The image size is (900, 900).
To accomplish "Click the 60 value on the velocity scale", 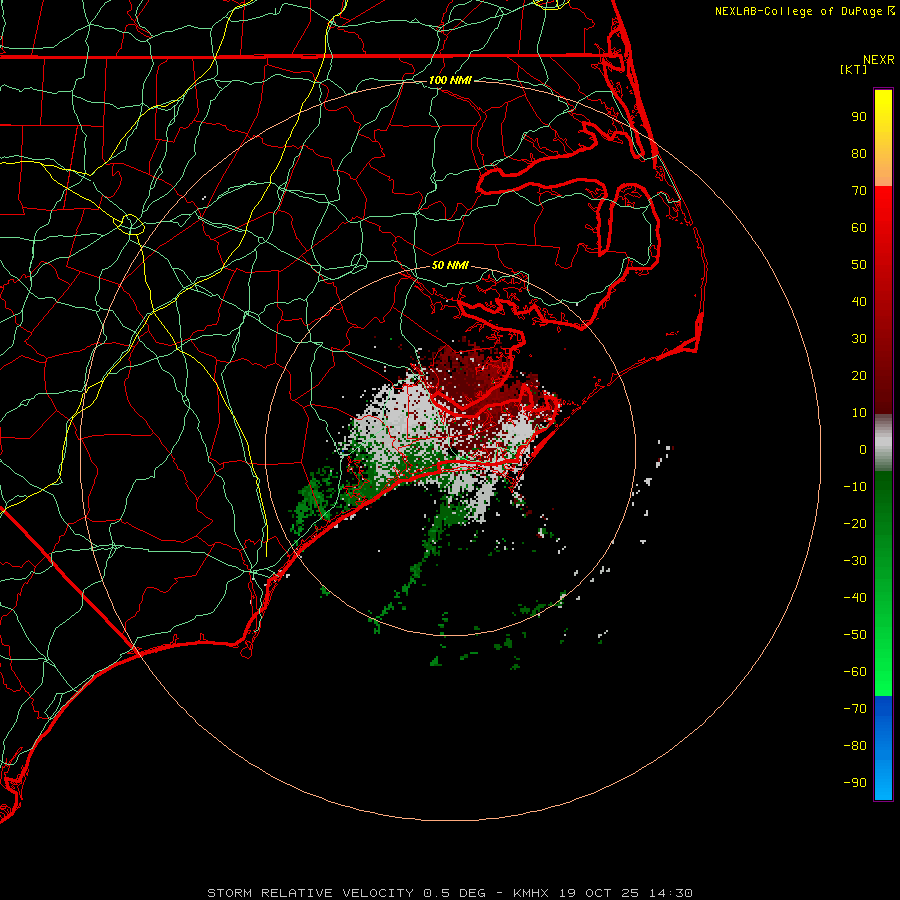I will (x=859, y=228).
